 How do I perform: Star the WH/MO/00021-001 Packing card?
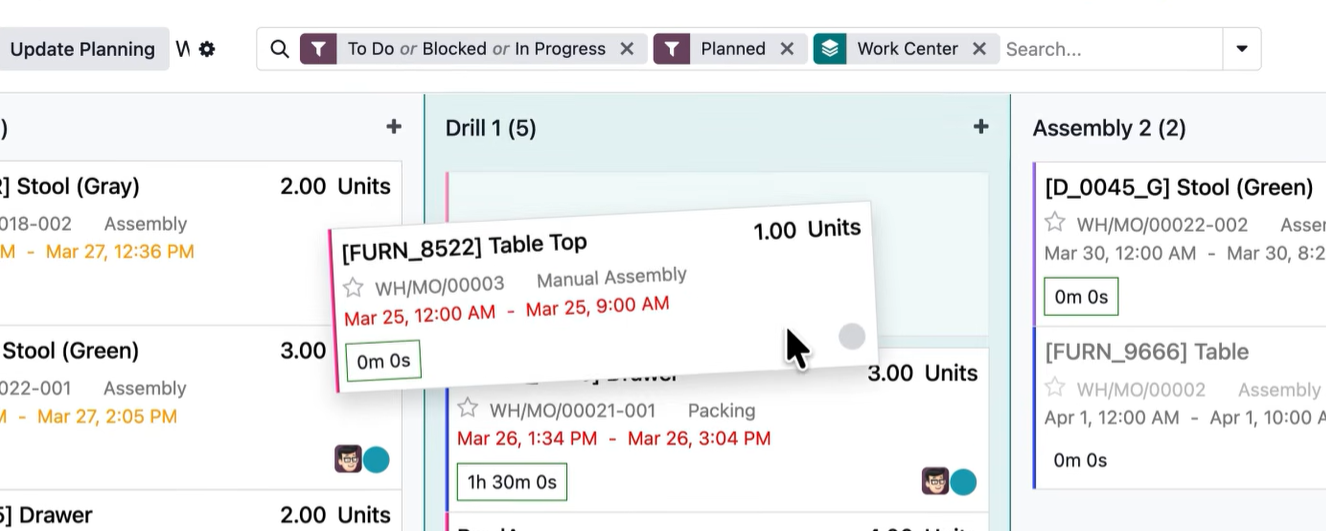click(x=467, y=408)
